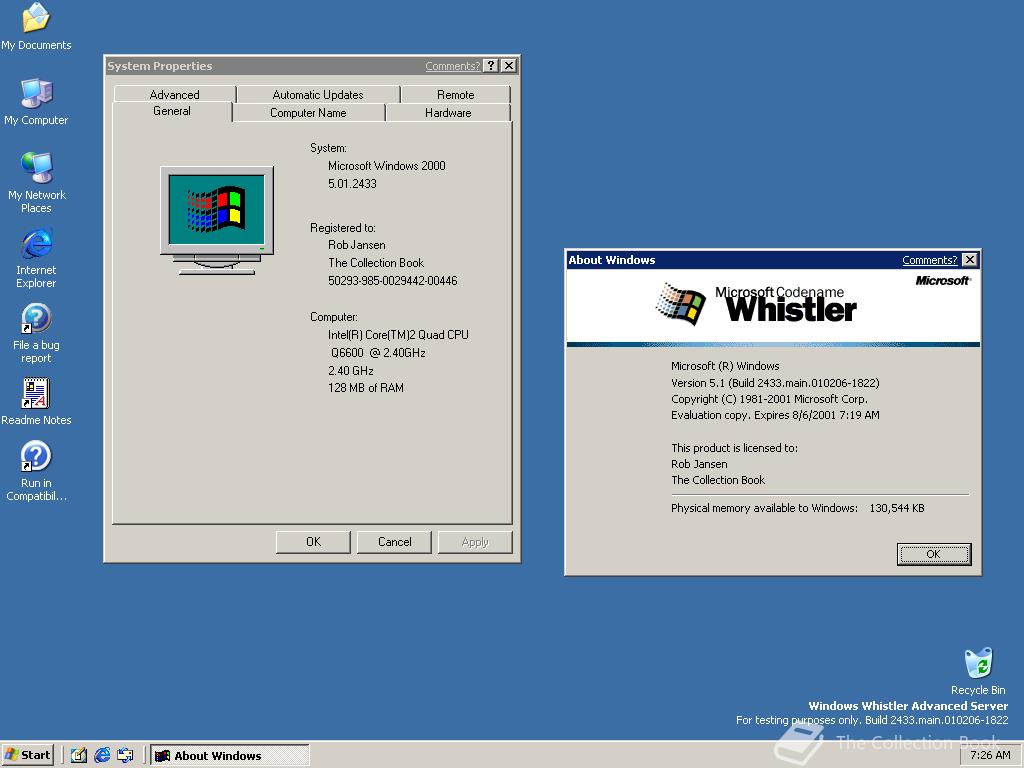The width and height of the screenshot is (1024, 768).
Task: Switch to the Remote tab
Action: pos(456,94)
